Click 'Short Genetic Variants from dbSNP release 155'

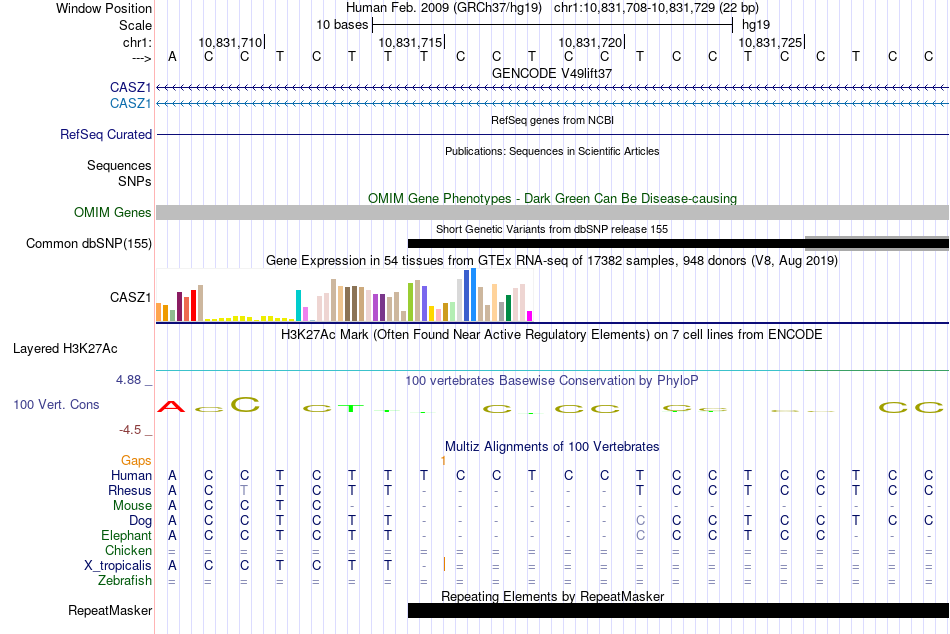(552, 229)
